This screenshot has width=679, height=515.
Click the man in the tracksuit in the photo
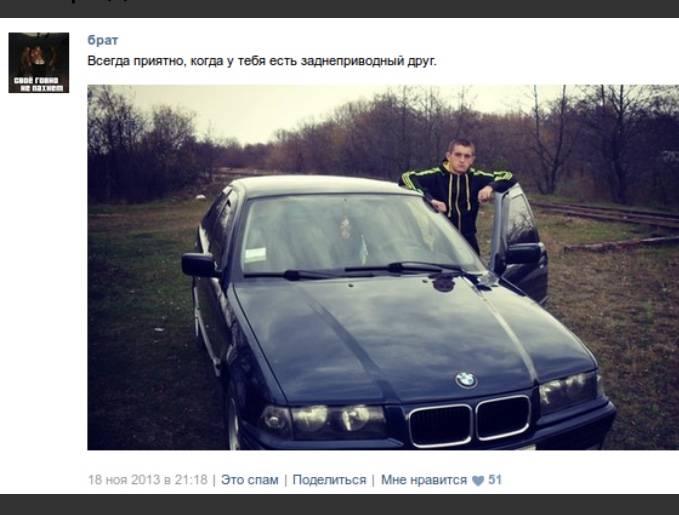pos(460,193)
